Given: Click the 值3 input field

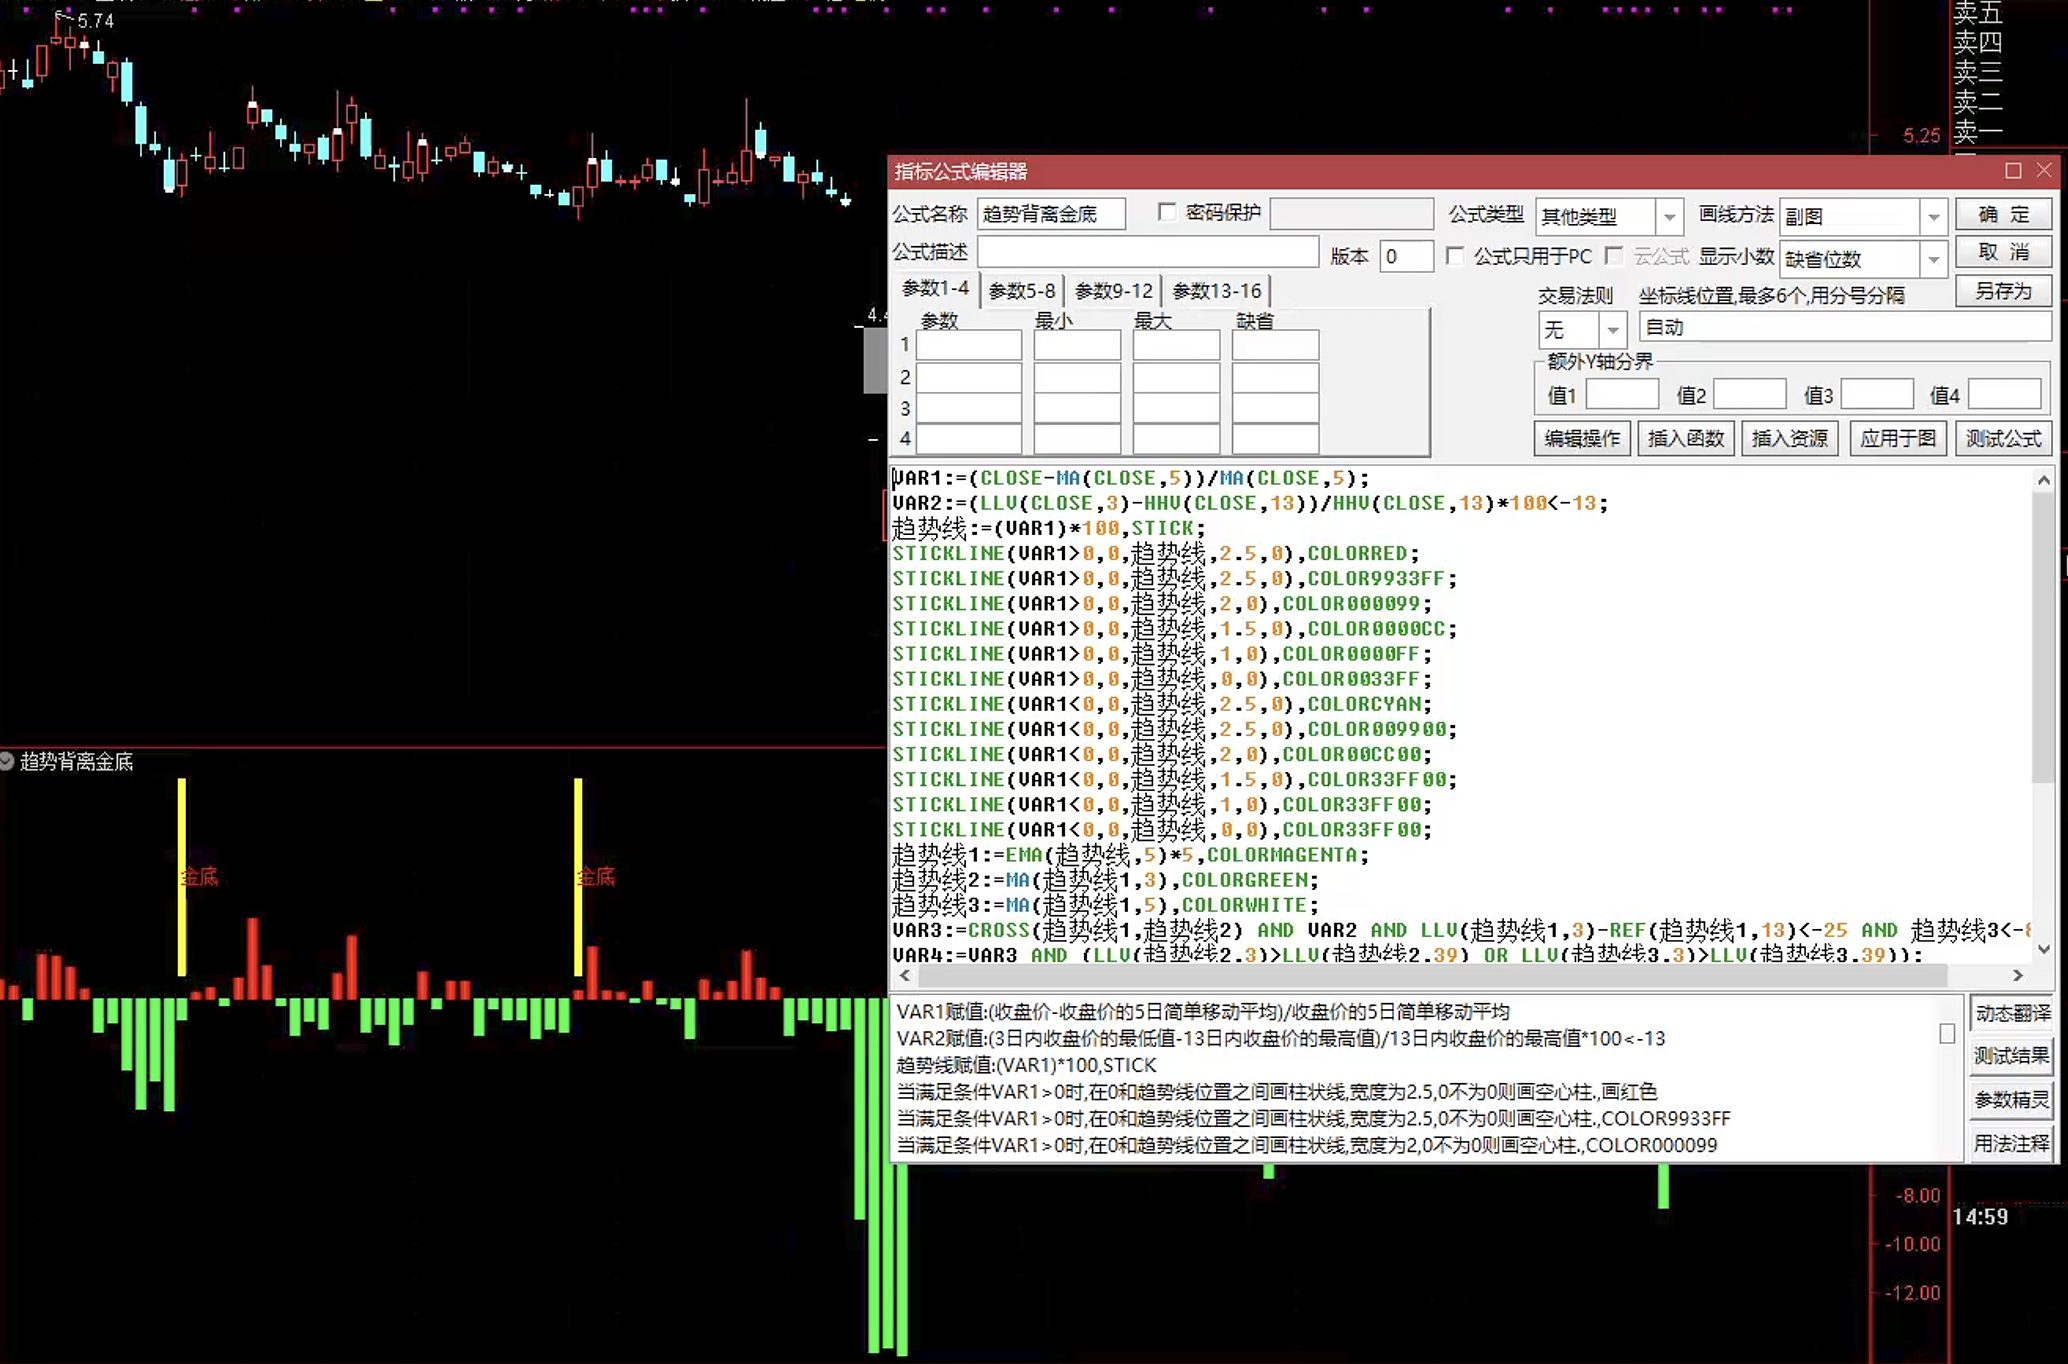Looking at the screenshot, I should pos(1877,394).
